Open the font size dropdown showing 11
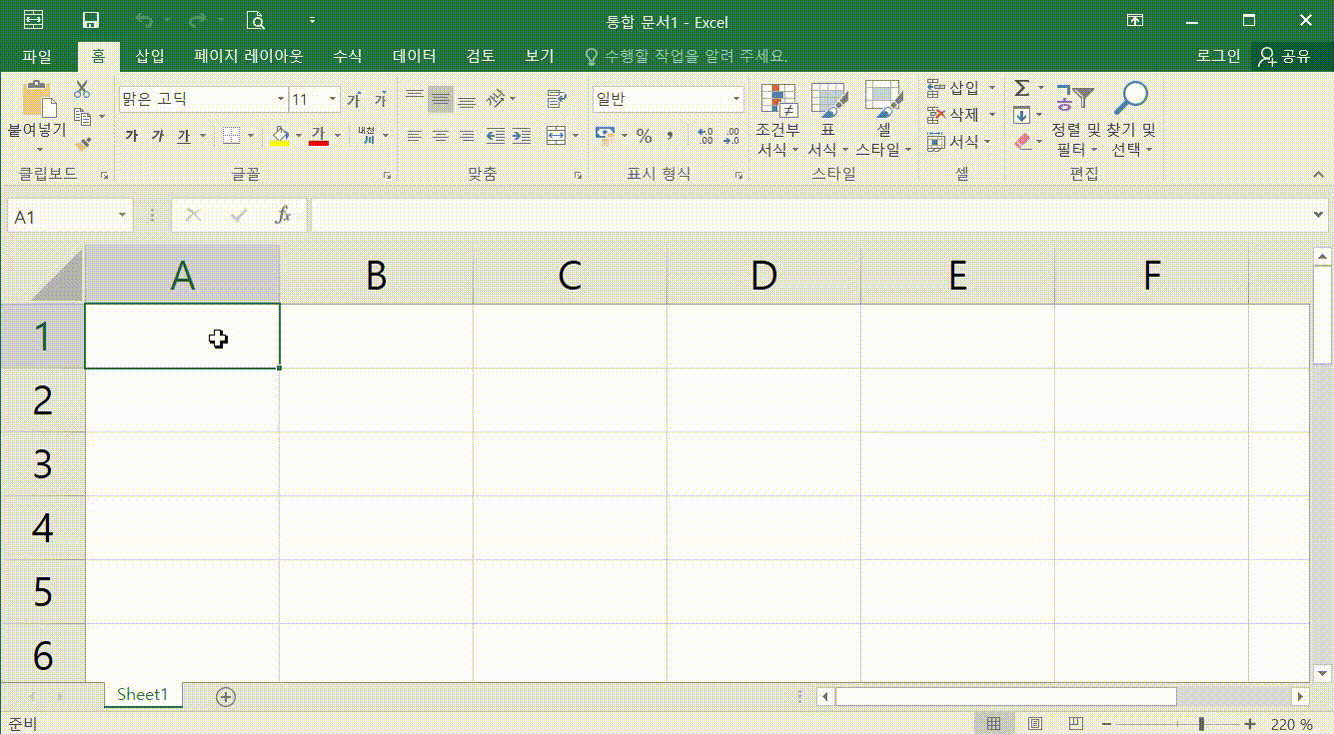1334x734 pixels. [332, 99]
